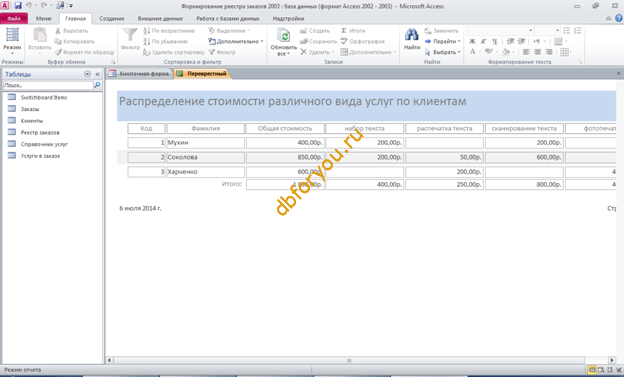
Task: Run the Орфография spelling check
Action: 363,41
